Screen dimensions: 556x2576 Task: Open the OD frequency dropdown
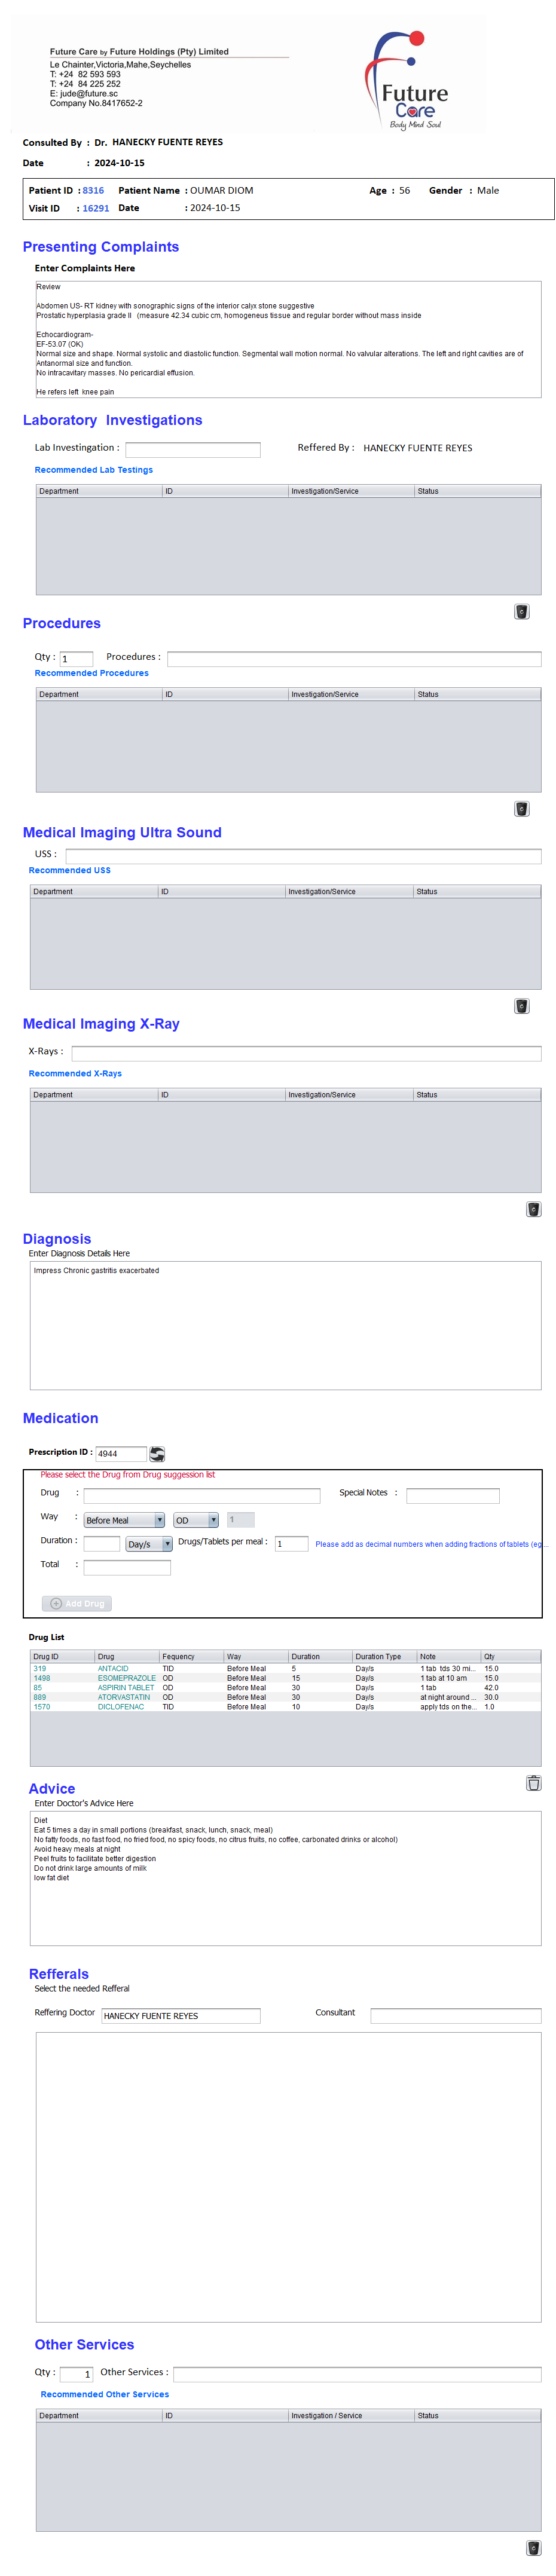[213, 1519]
